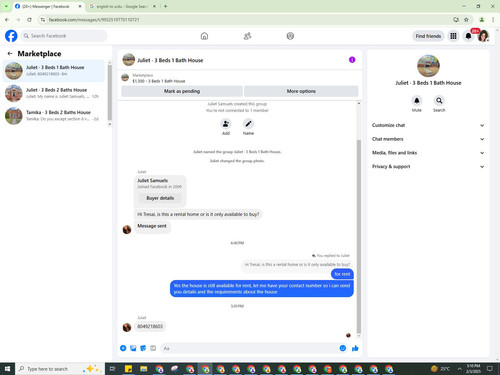Reload the page in the browser
The width and height of the screenshot is (500, 375).
click(x=29, y=20)
